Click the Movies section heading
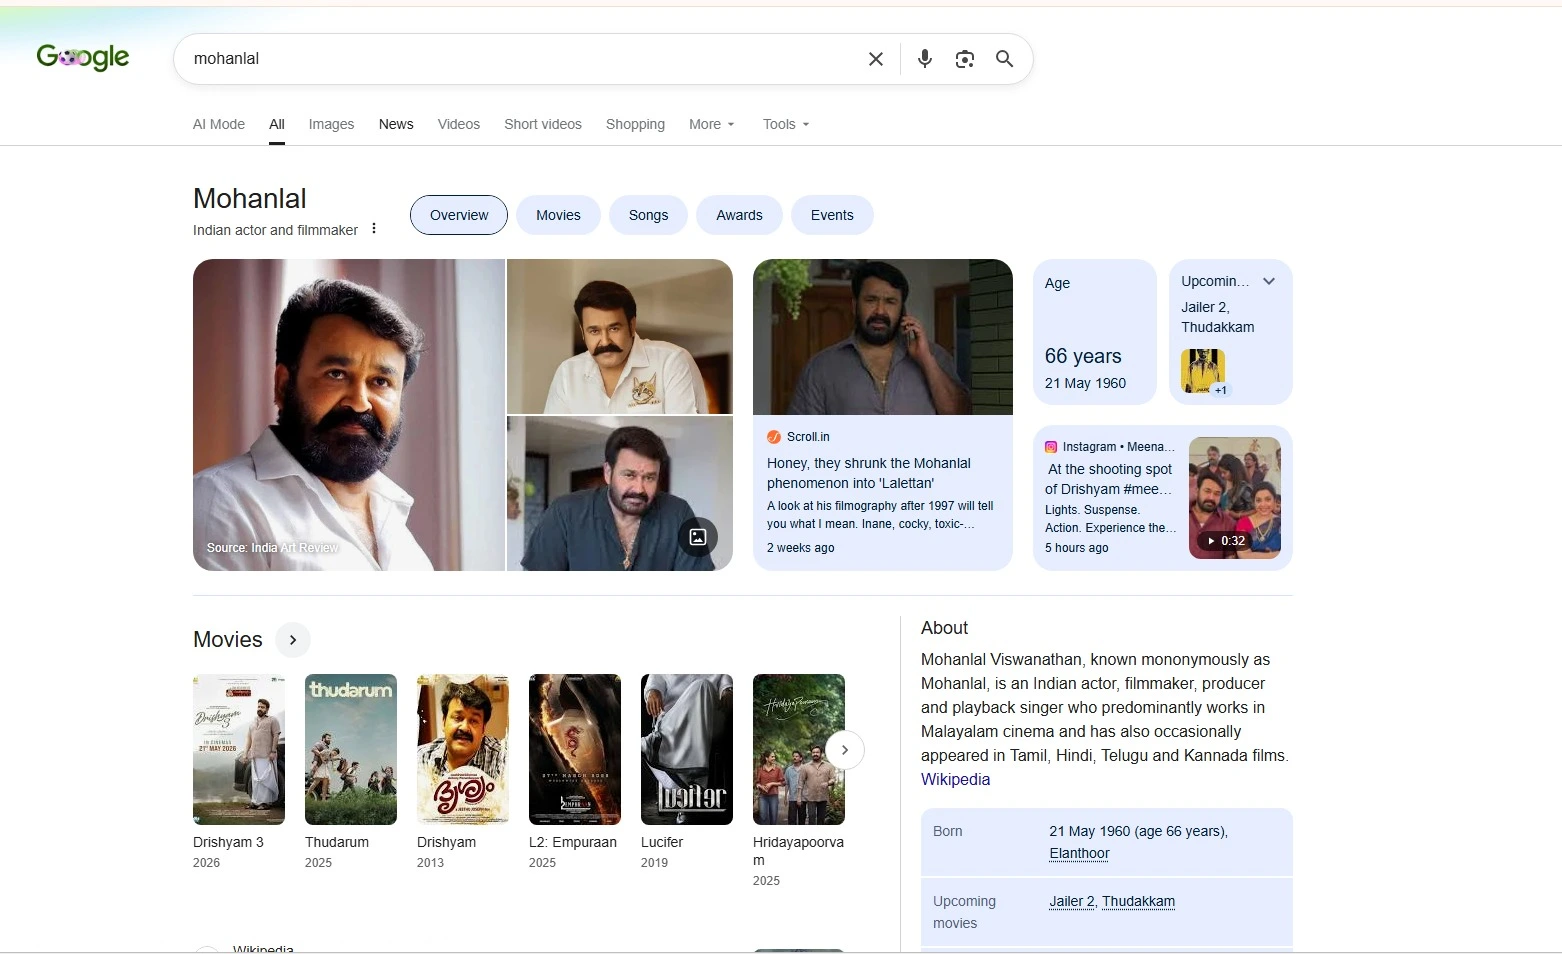This screenshot has height=954, width=1562. pos(228,640)
